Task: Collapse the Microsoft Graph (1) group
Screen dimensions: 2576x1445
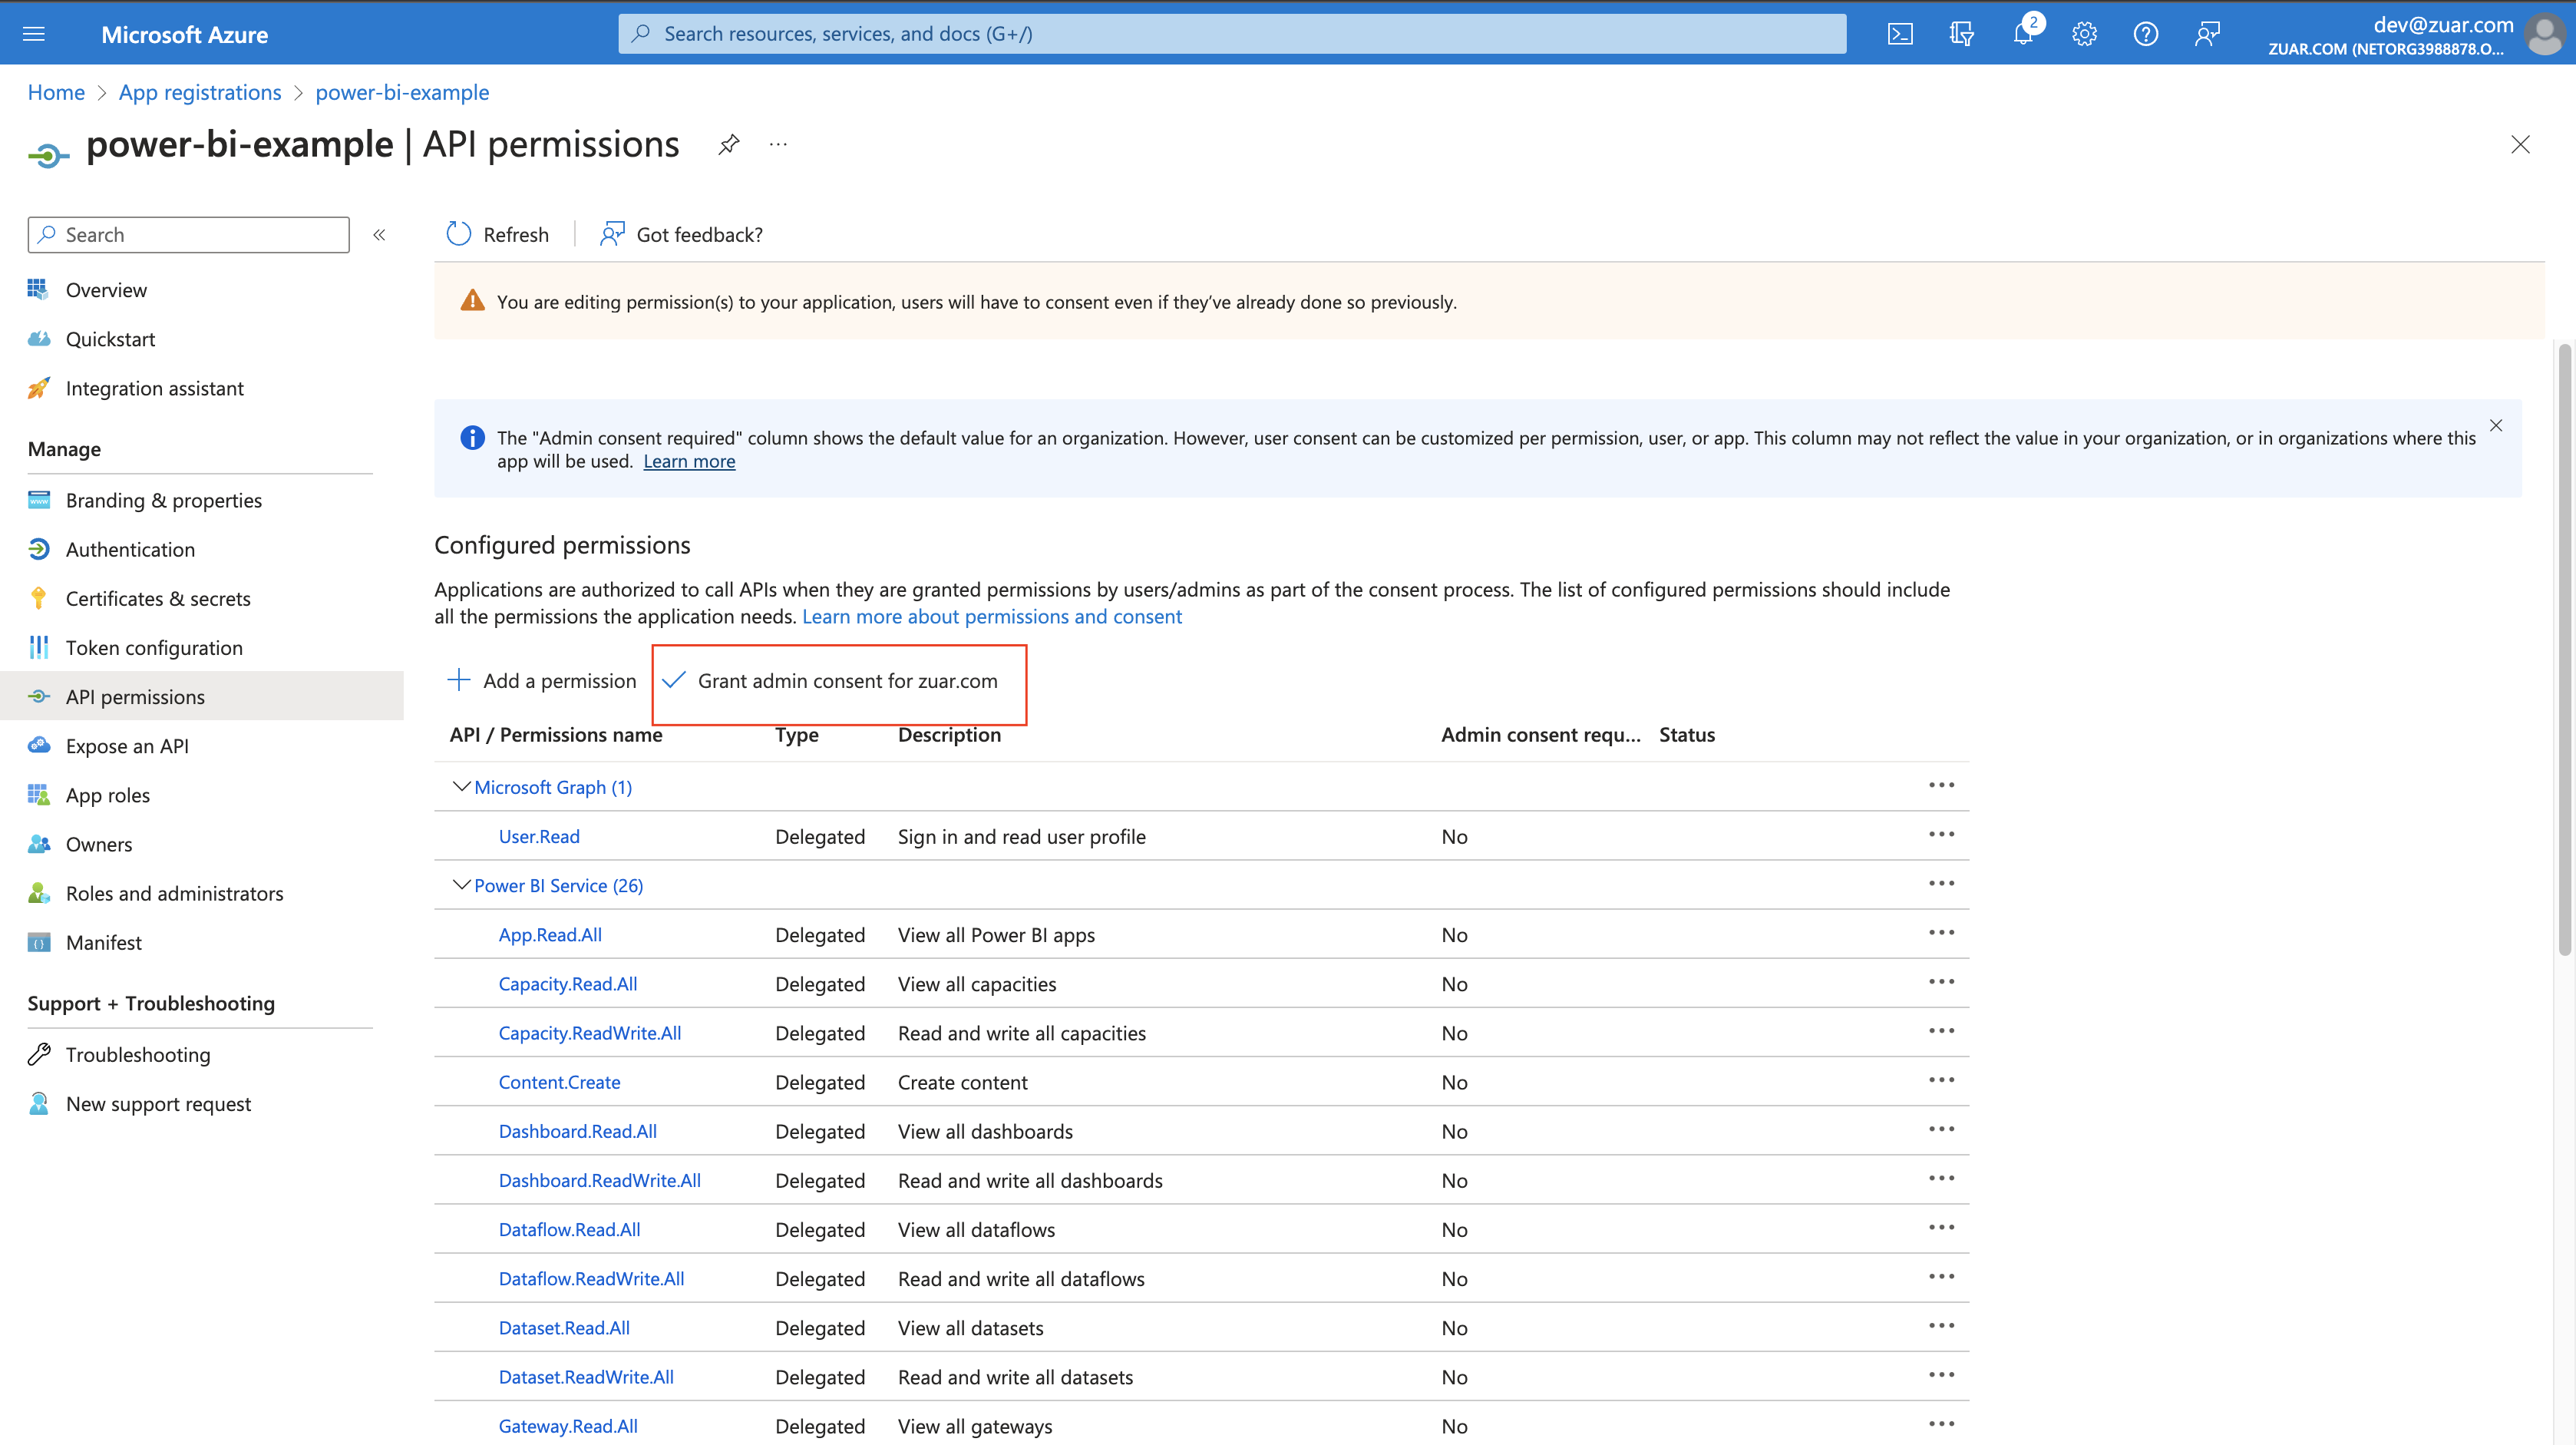Action: click(462, 786)
